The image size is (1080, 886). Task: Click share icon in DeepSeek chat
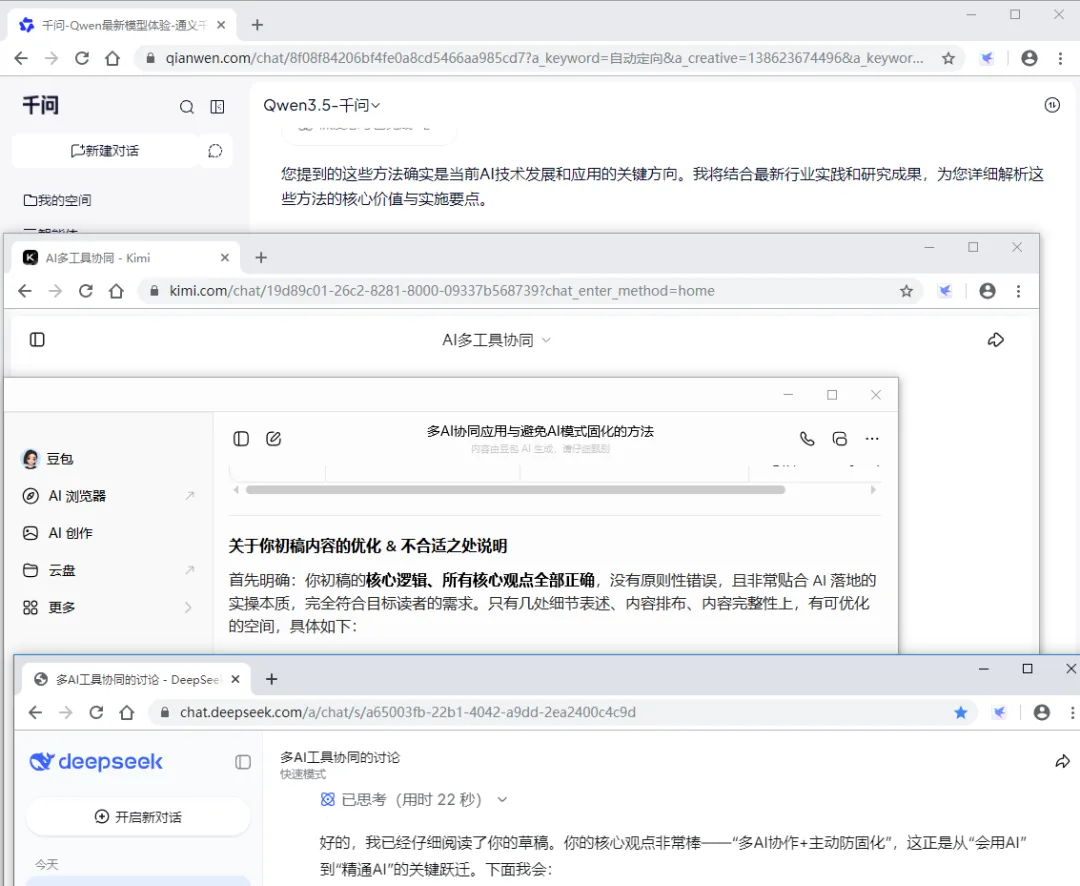point(1062,761)
